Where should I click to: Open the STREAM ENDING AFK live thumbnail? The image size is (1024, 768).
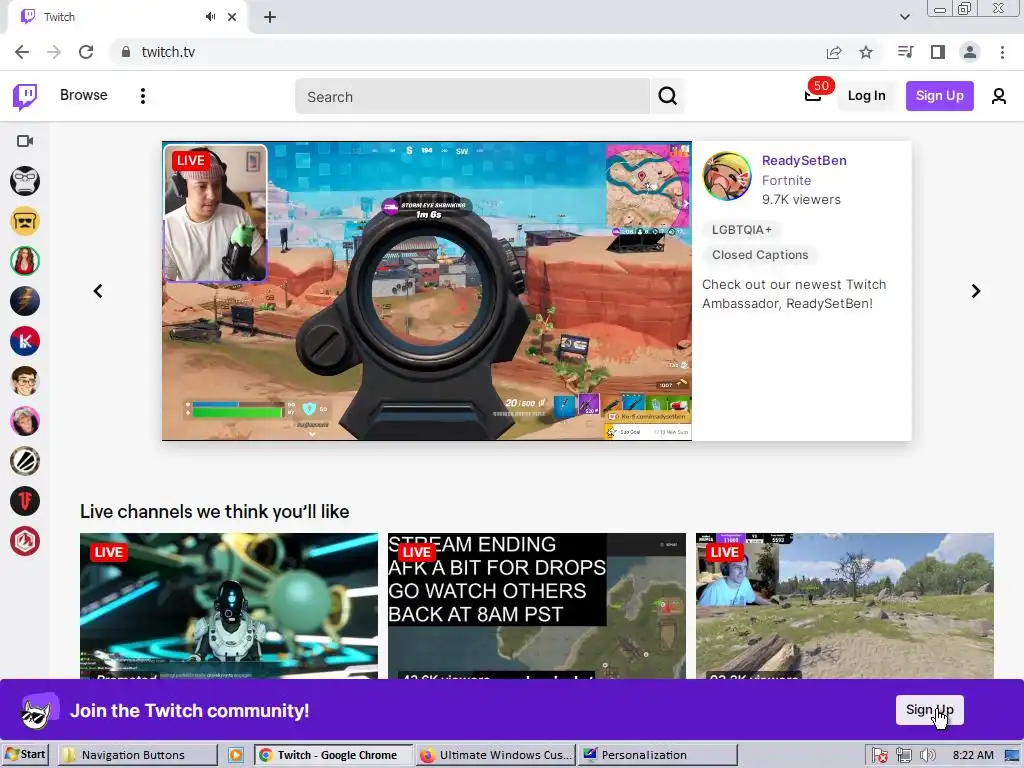coord(537,606)
